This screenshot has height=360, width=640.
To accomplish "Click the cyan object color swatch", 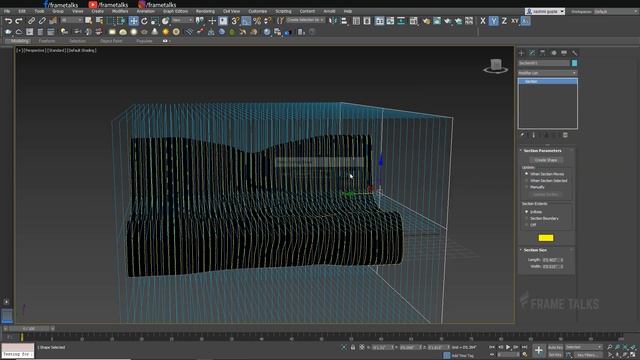I will pos(574,63).
